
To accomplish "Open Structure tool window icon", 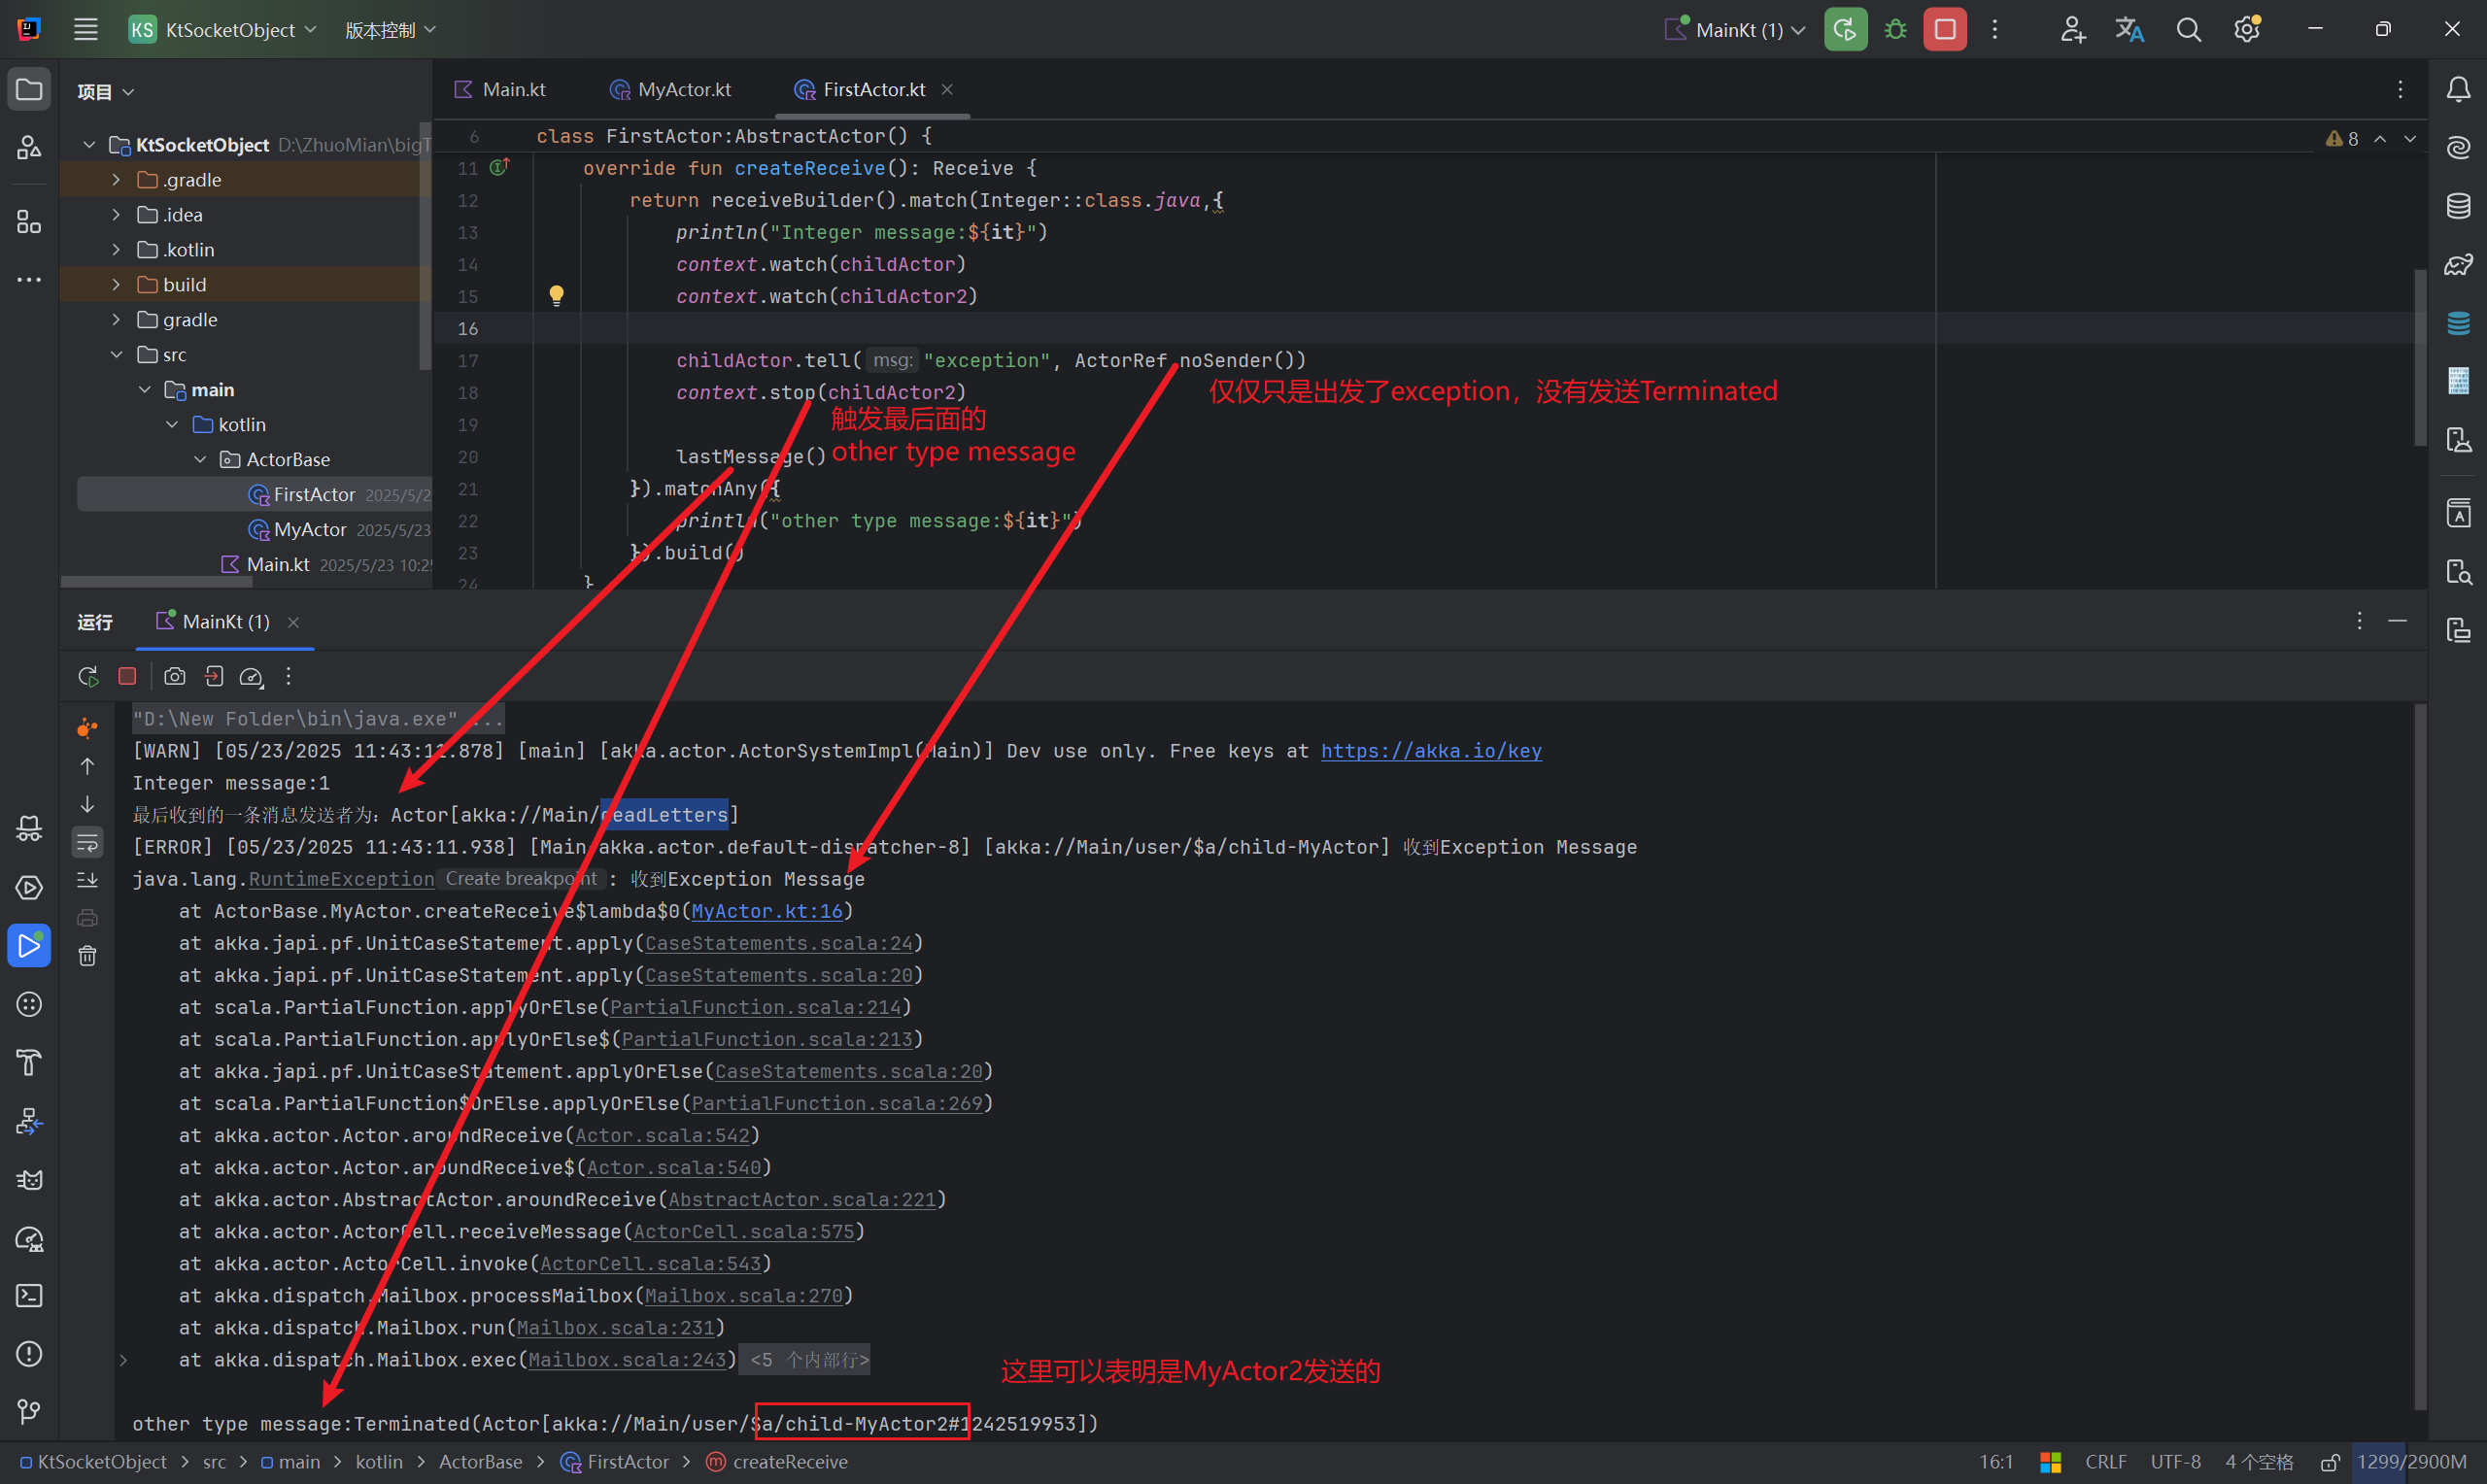I will 29,222.
